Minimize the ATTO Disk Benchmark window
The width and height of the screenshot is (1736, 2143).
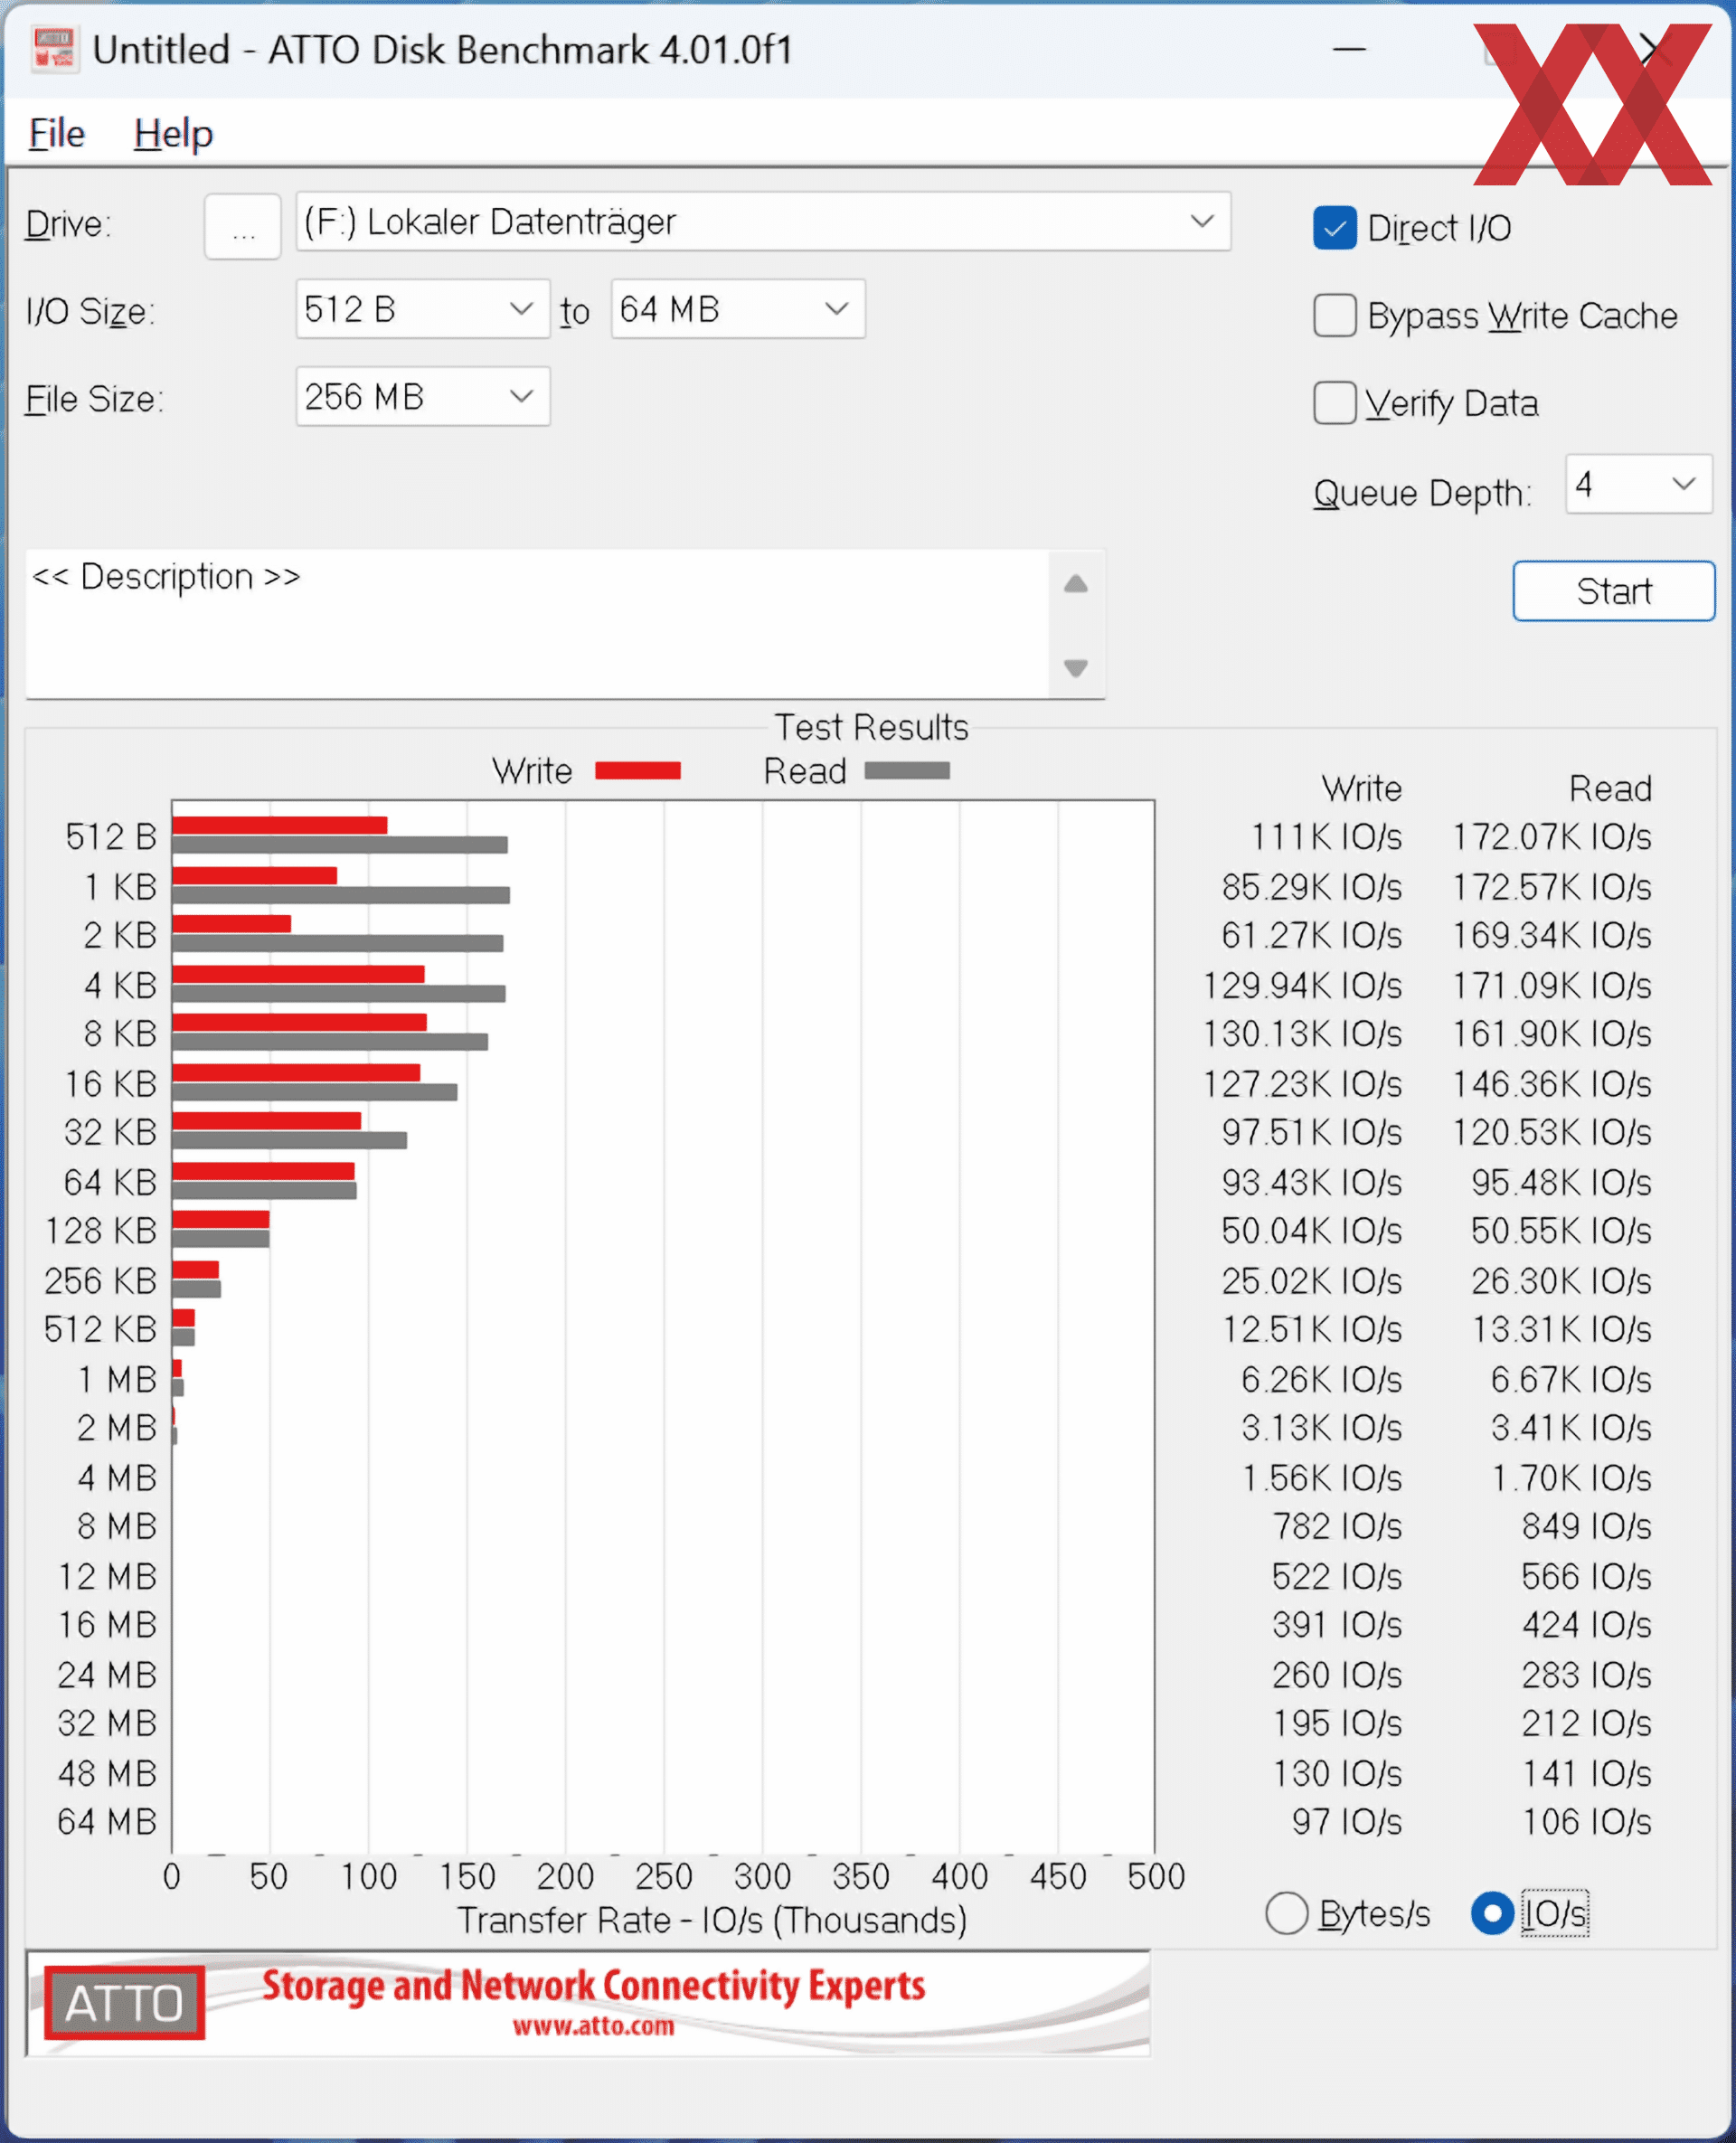click(x=1349, y=48)
